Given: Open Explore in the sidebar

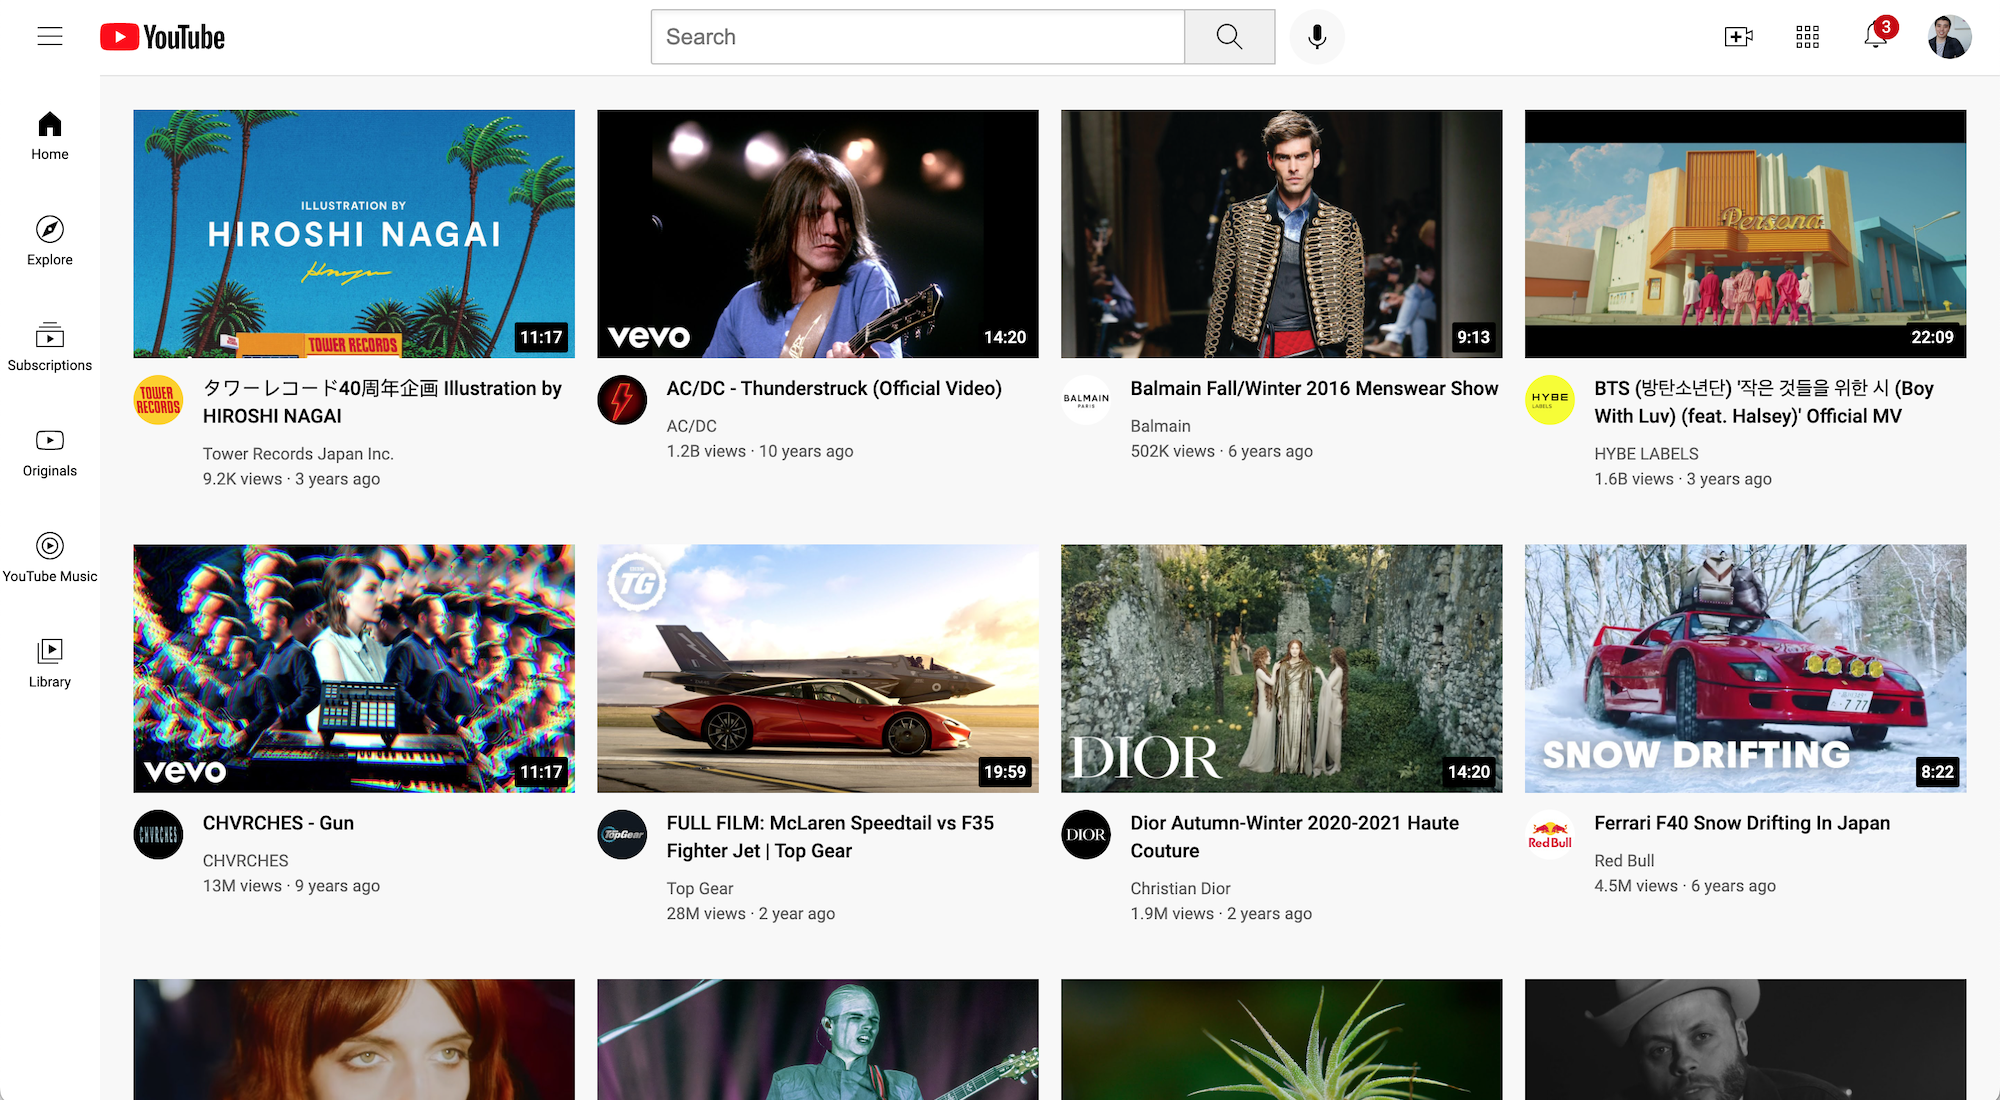Looking at the screenshot, I should [x=50, y=241].
